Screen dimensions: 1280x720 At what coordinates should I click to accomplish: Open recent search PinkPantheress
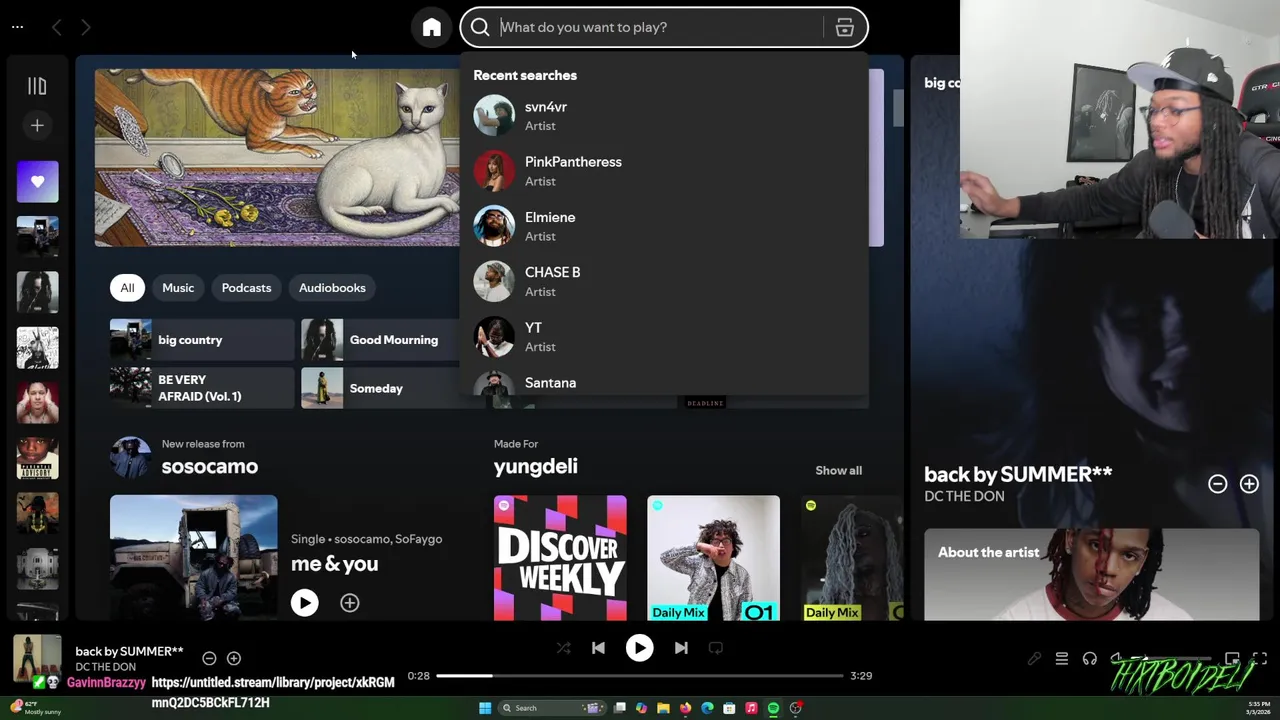[x=664, y=171]
